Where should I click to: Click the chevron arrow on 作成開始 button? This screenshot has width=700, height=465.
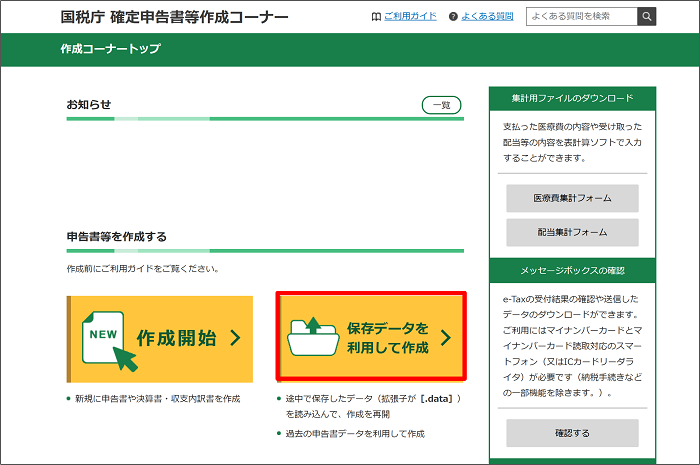click(236, 338)
